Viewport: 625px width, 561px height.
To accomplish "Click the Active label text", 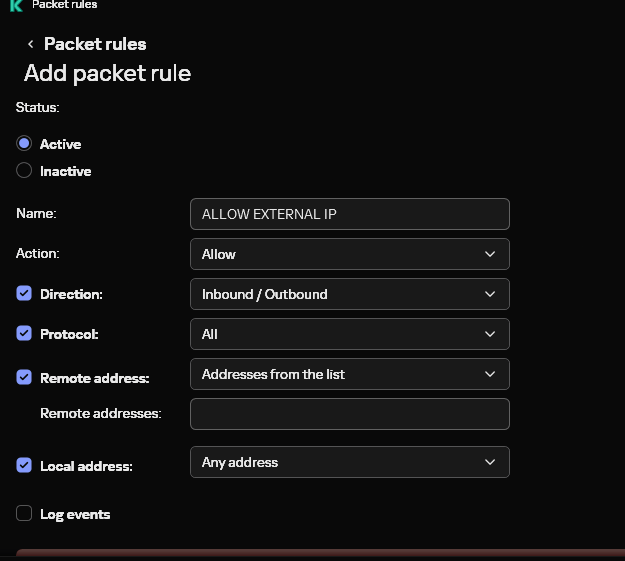I will [60, 144].
